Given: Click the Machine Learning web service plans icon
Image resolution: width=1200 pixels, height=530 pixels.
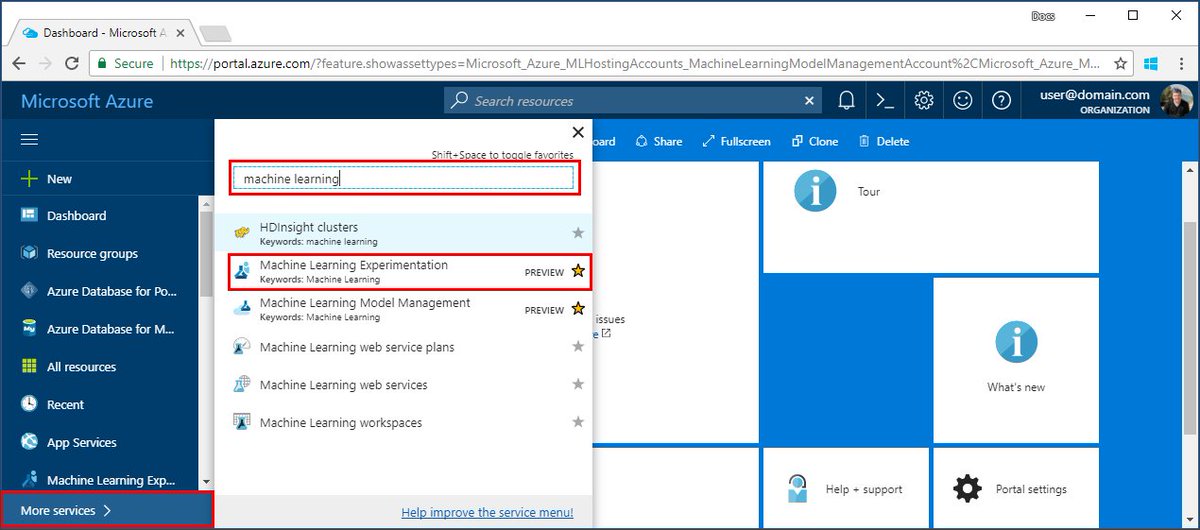Looking at the screenshot, I should pyautogui.click(x=242, y=347).
